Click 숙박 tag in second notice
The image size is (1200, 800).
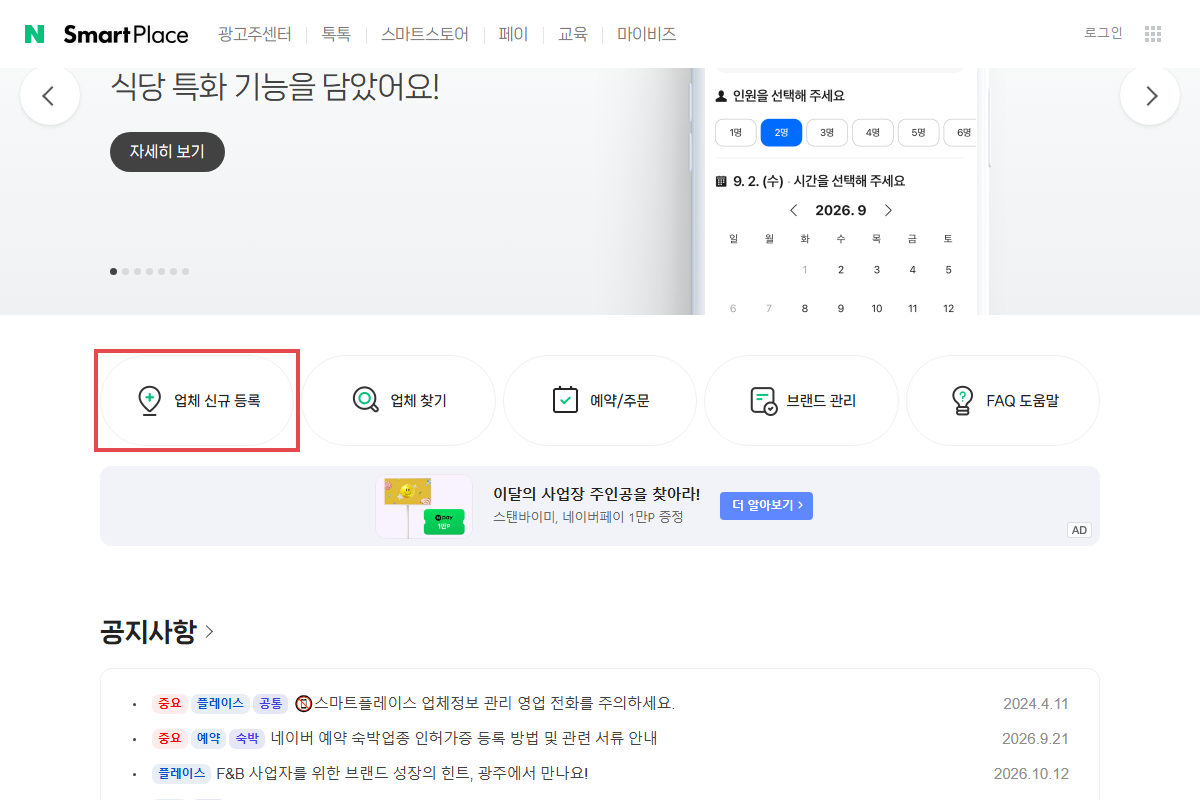coord(246,739)
